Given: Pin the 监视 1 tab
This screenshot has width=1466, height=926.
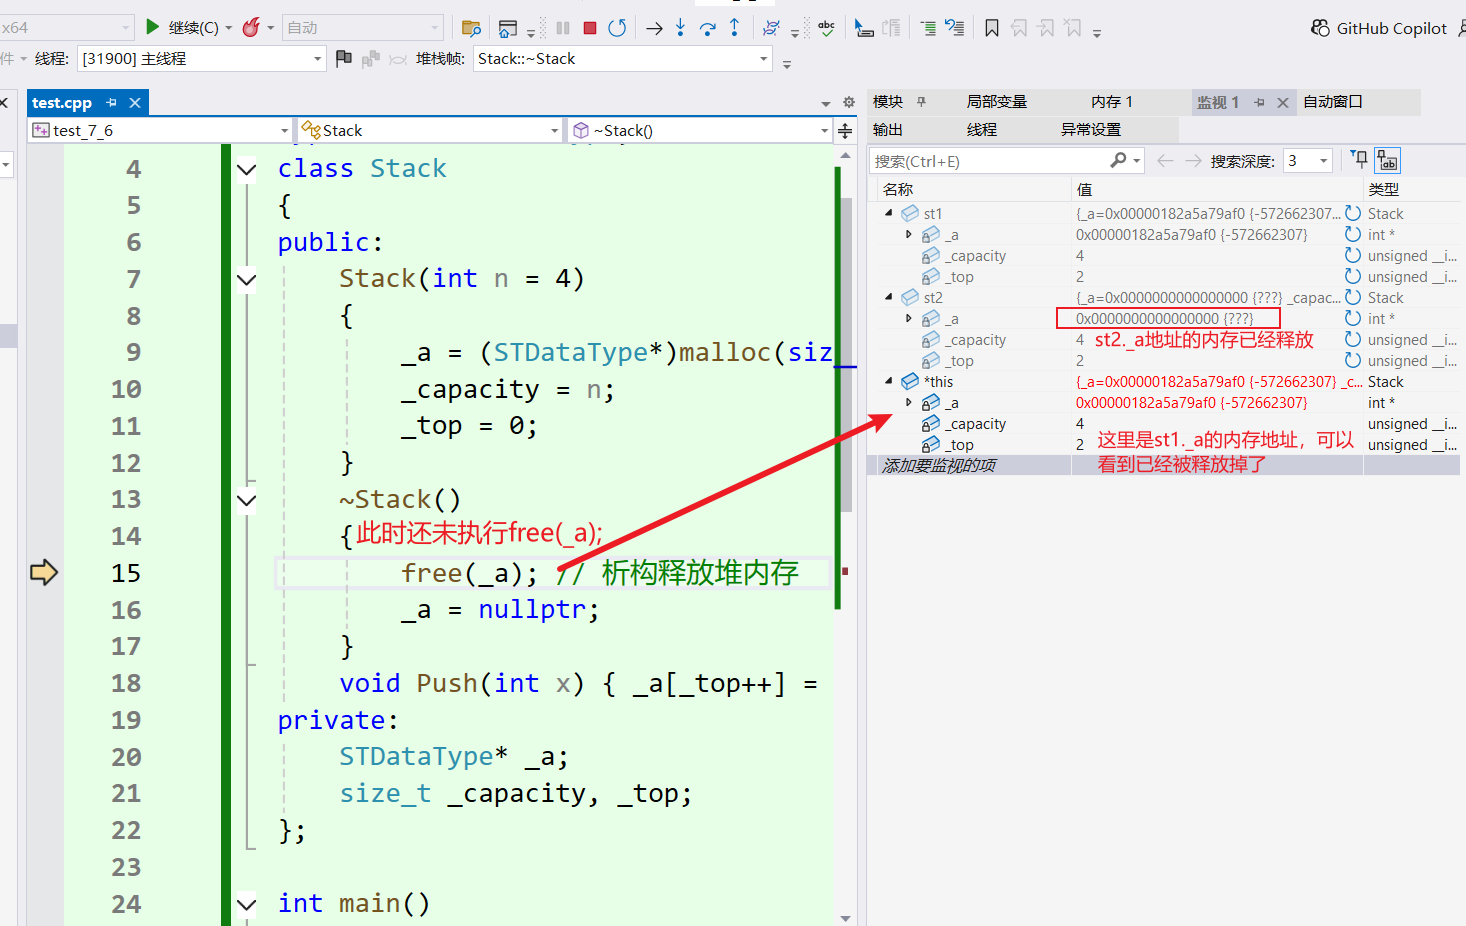Looking at the screenshot, I should [x=1259, y=102].
